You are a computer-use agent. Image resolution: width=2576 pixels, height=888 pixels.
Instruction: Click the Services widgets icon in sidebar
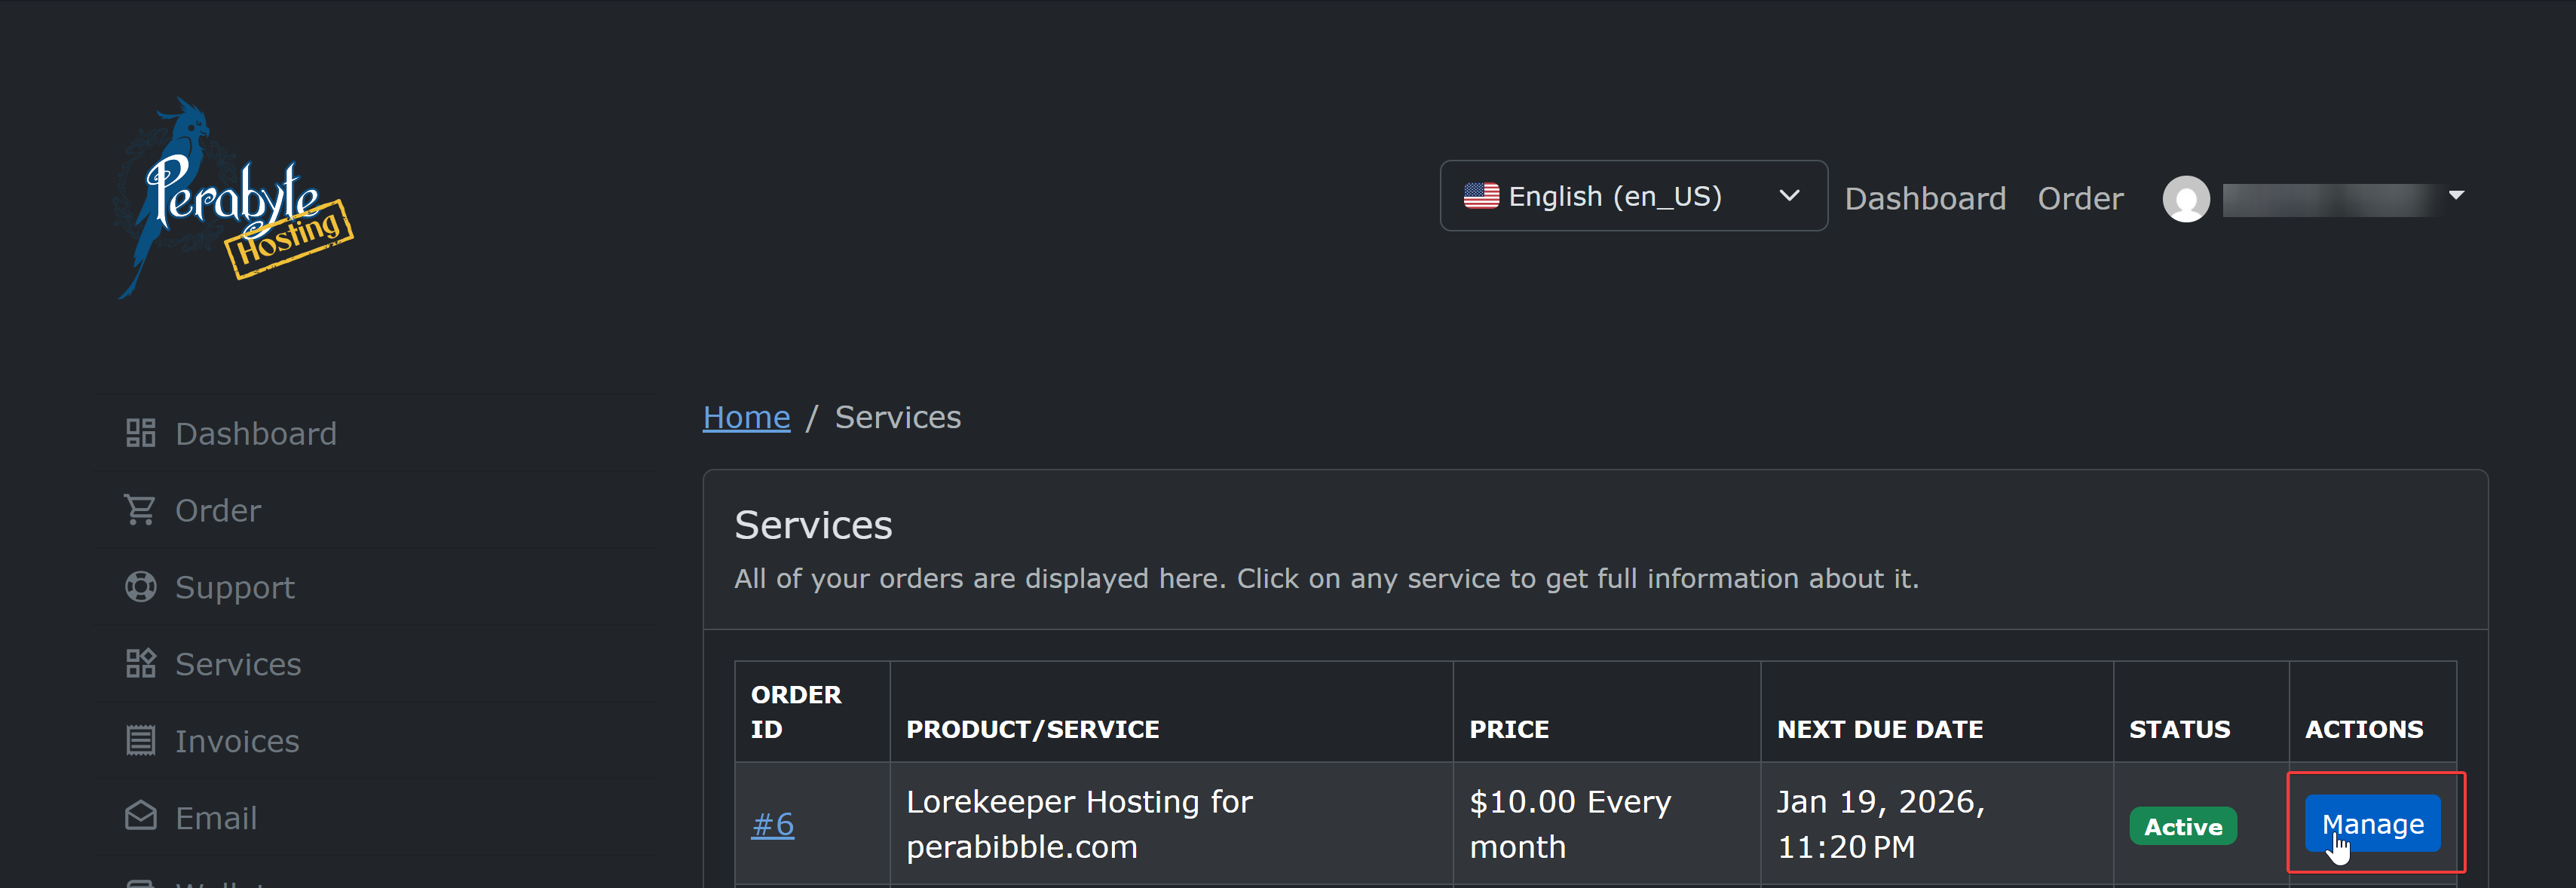141,664
